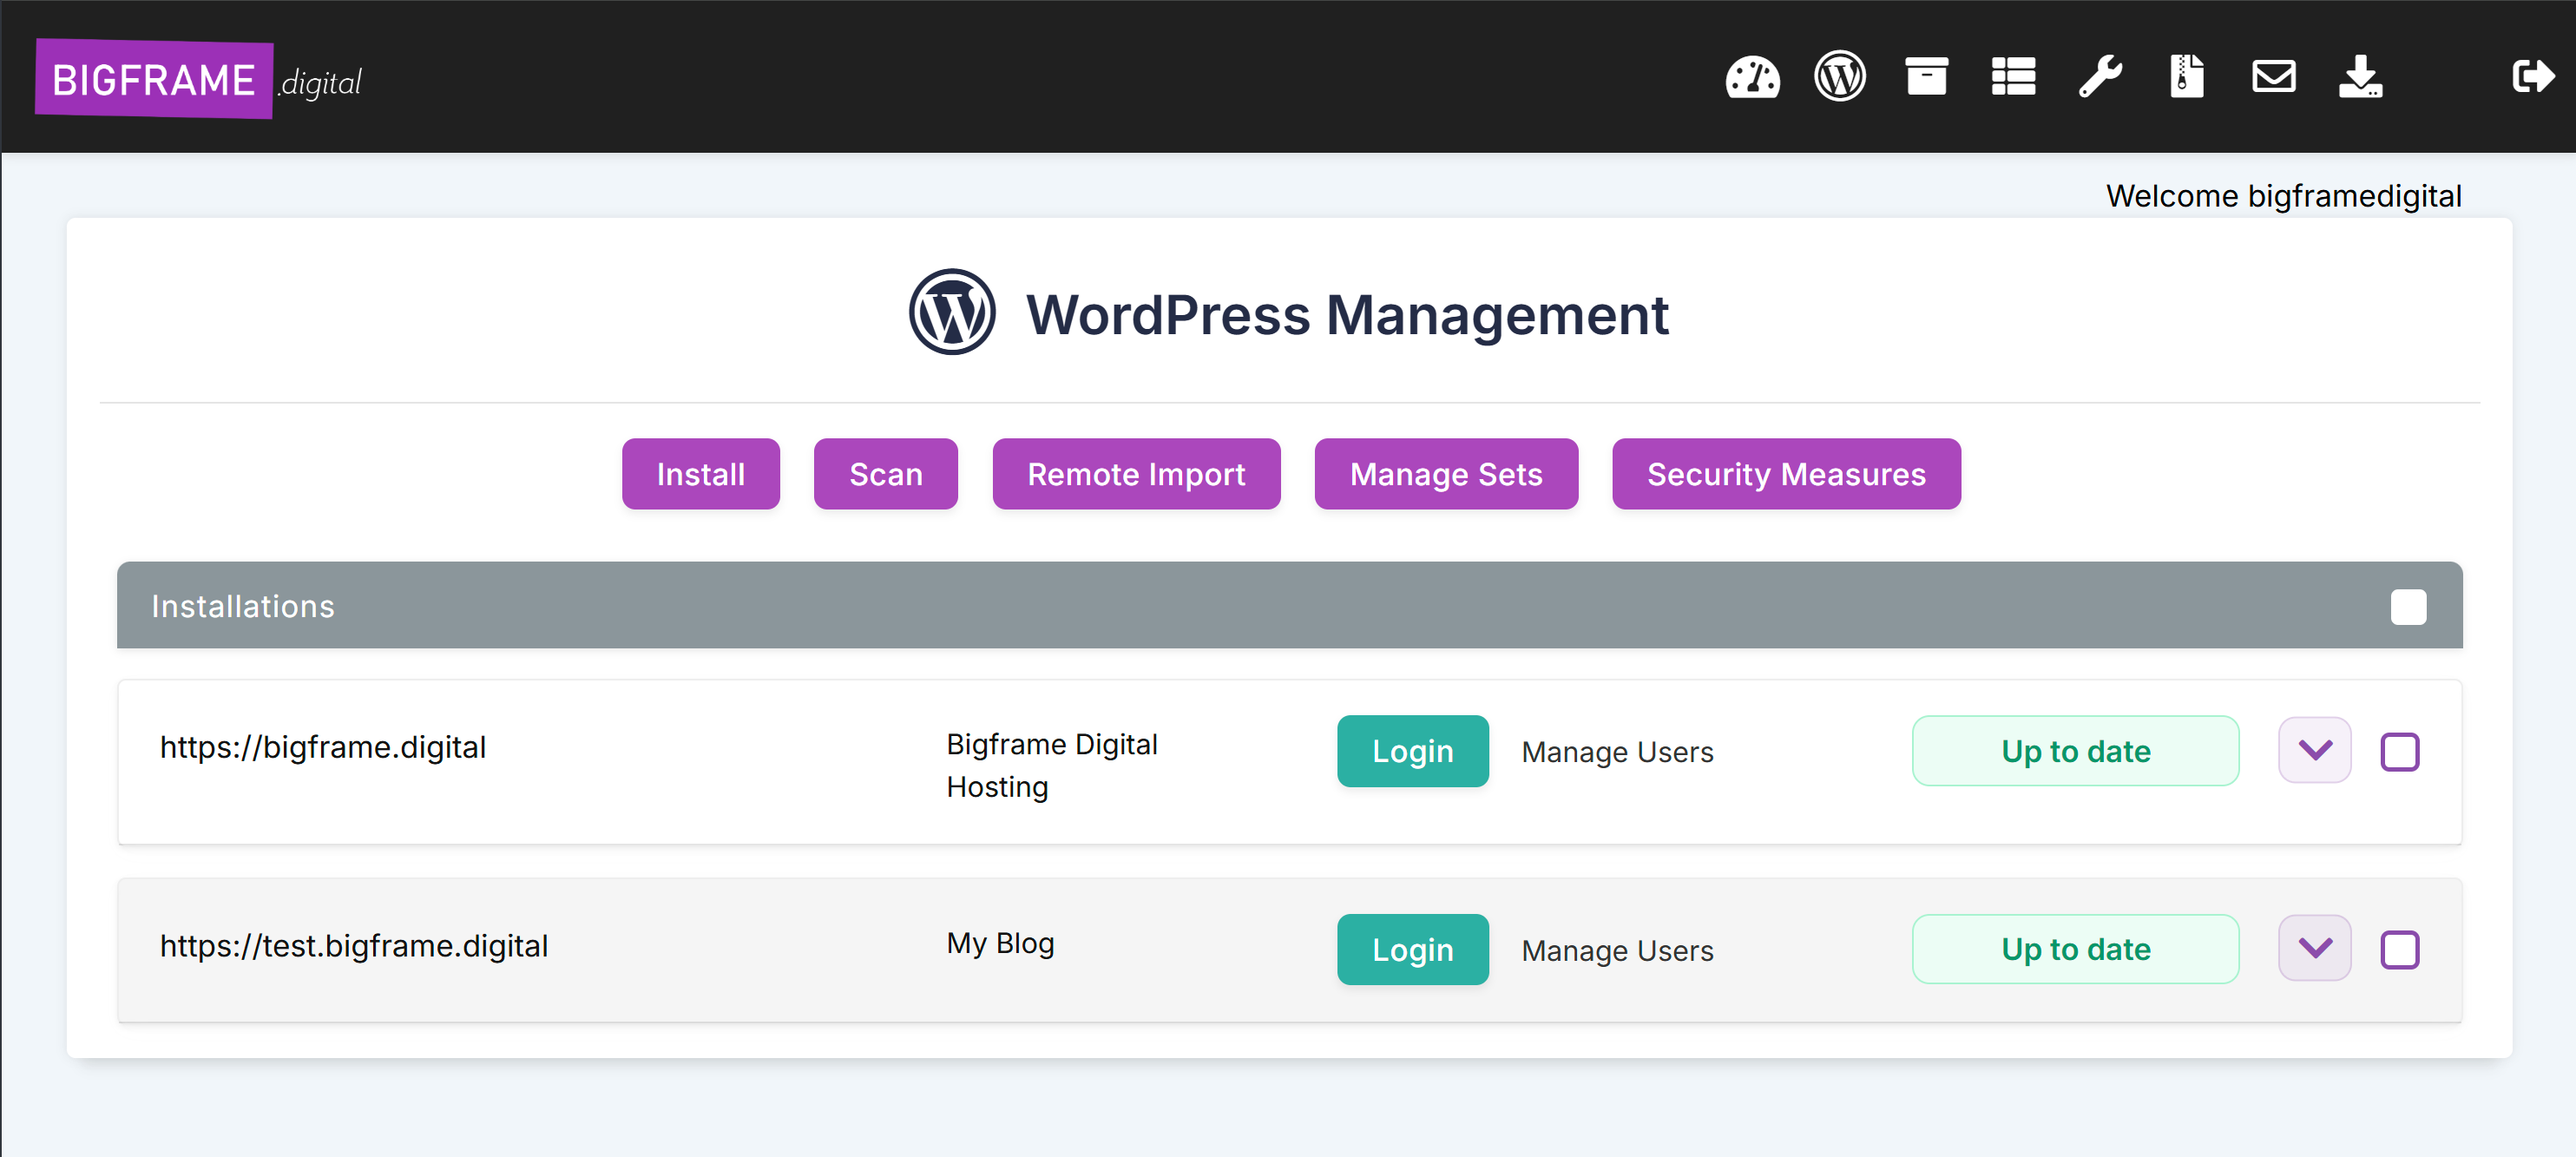Start a Scan of installations
The height and width of the screenshot is (1157, 2576).
(x=885, y=474)
